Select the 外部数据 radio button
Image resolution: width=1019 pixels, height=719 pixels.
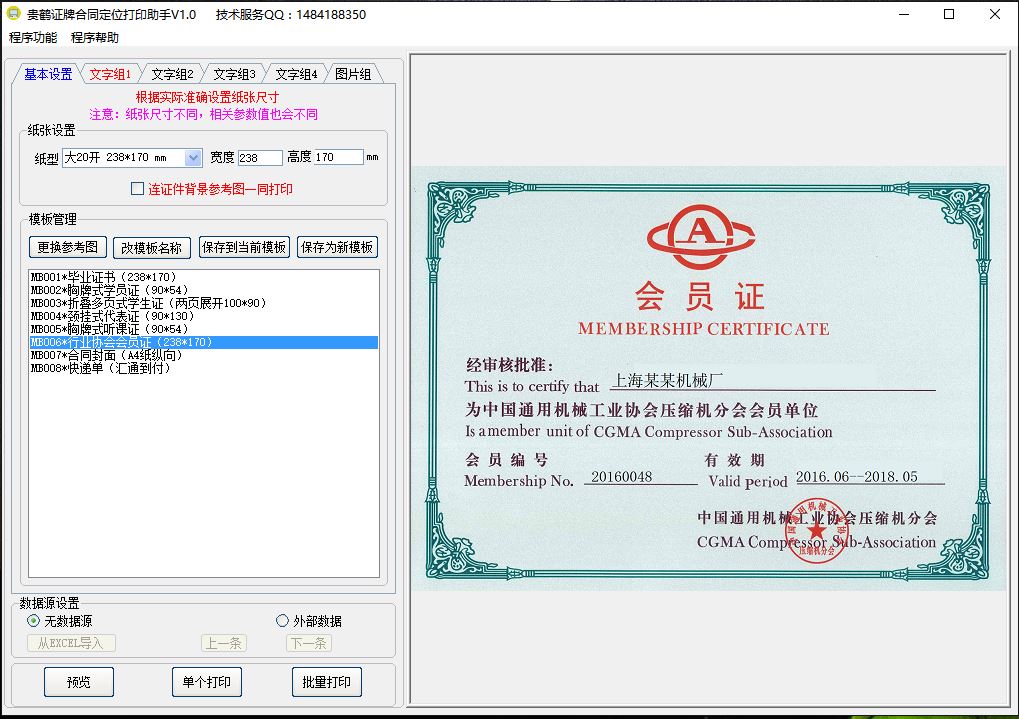click(282, 621)
